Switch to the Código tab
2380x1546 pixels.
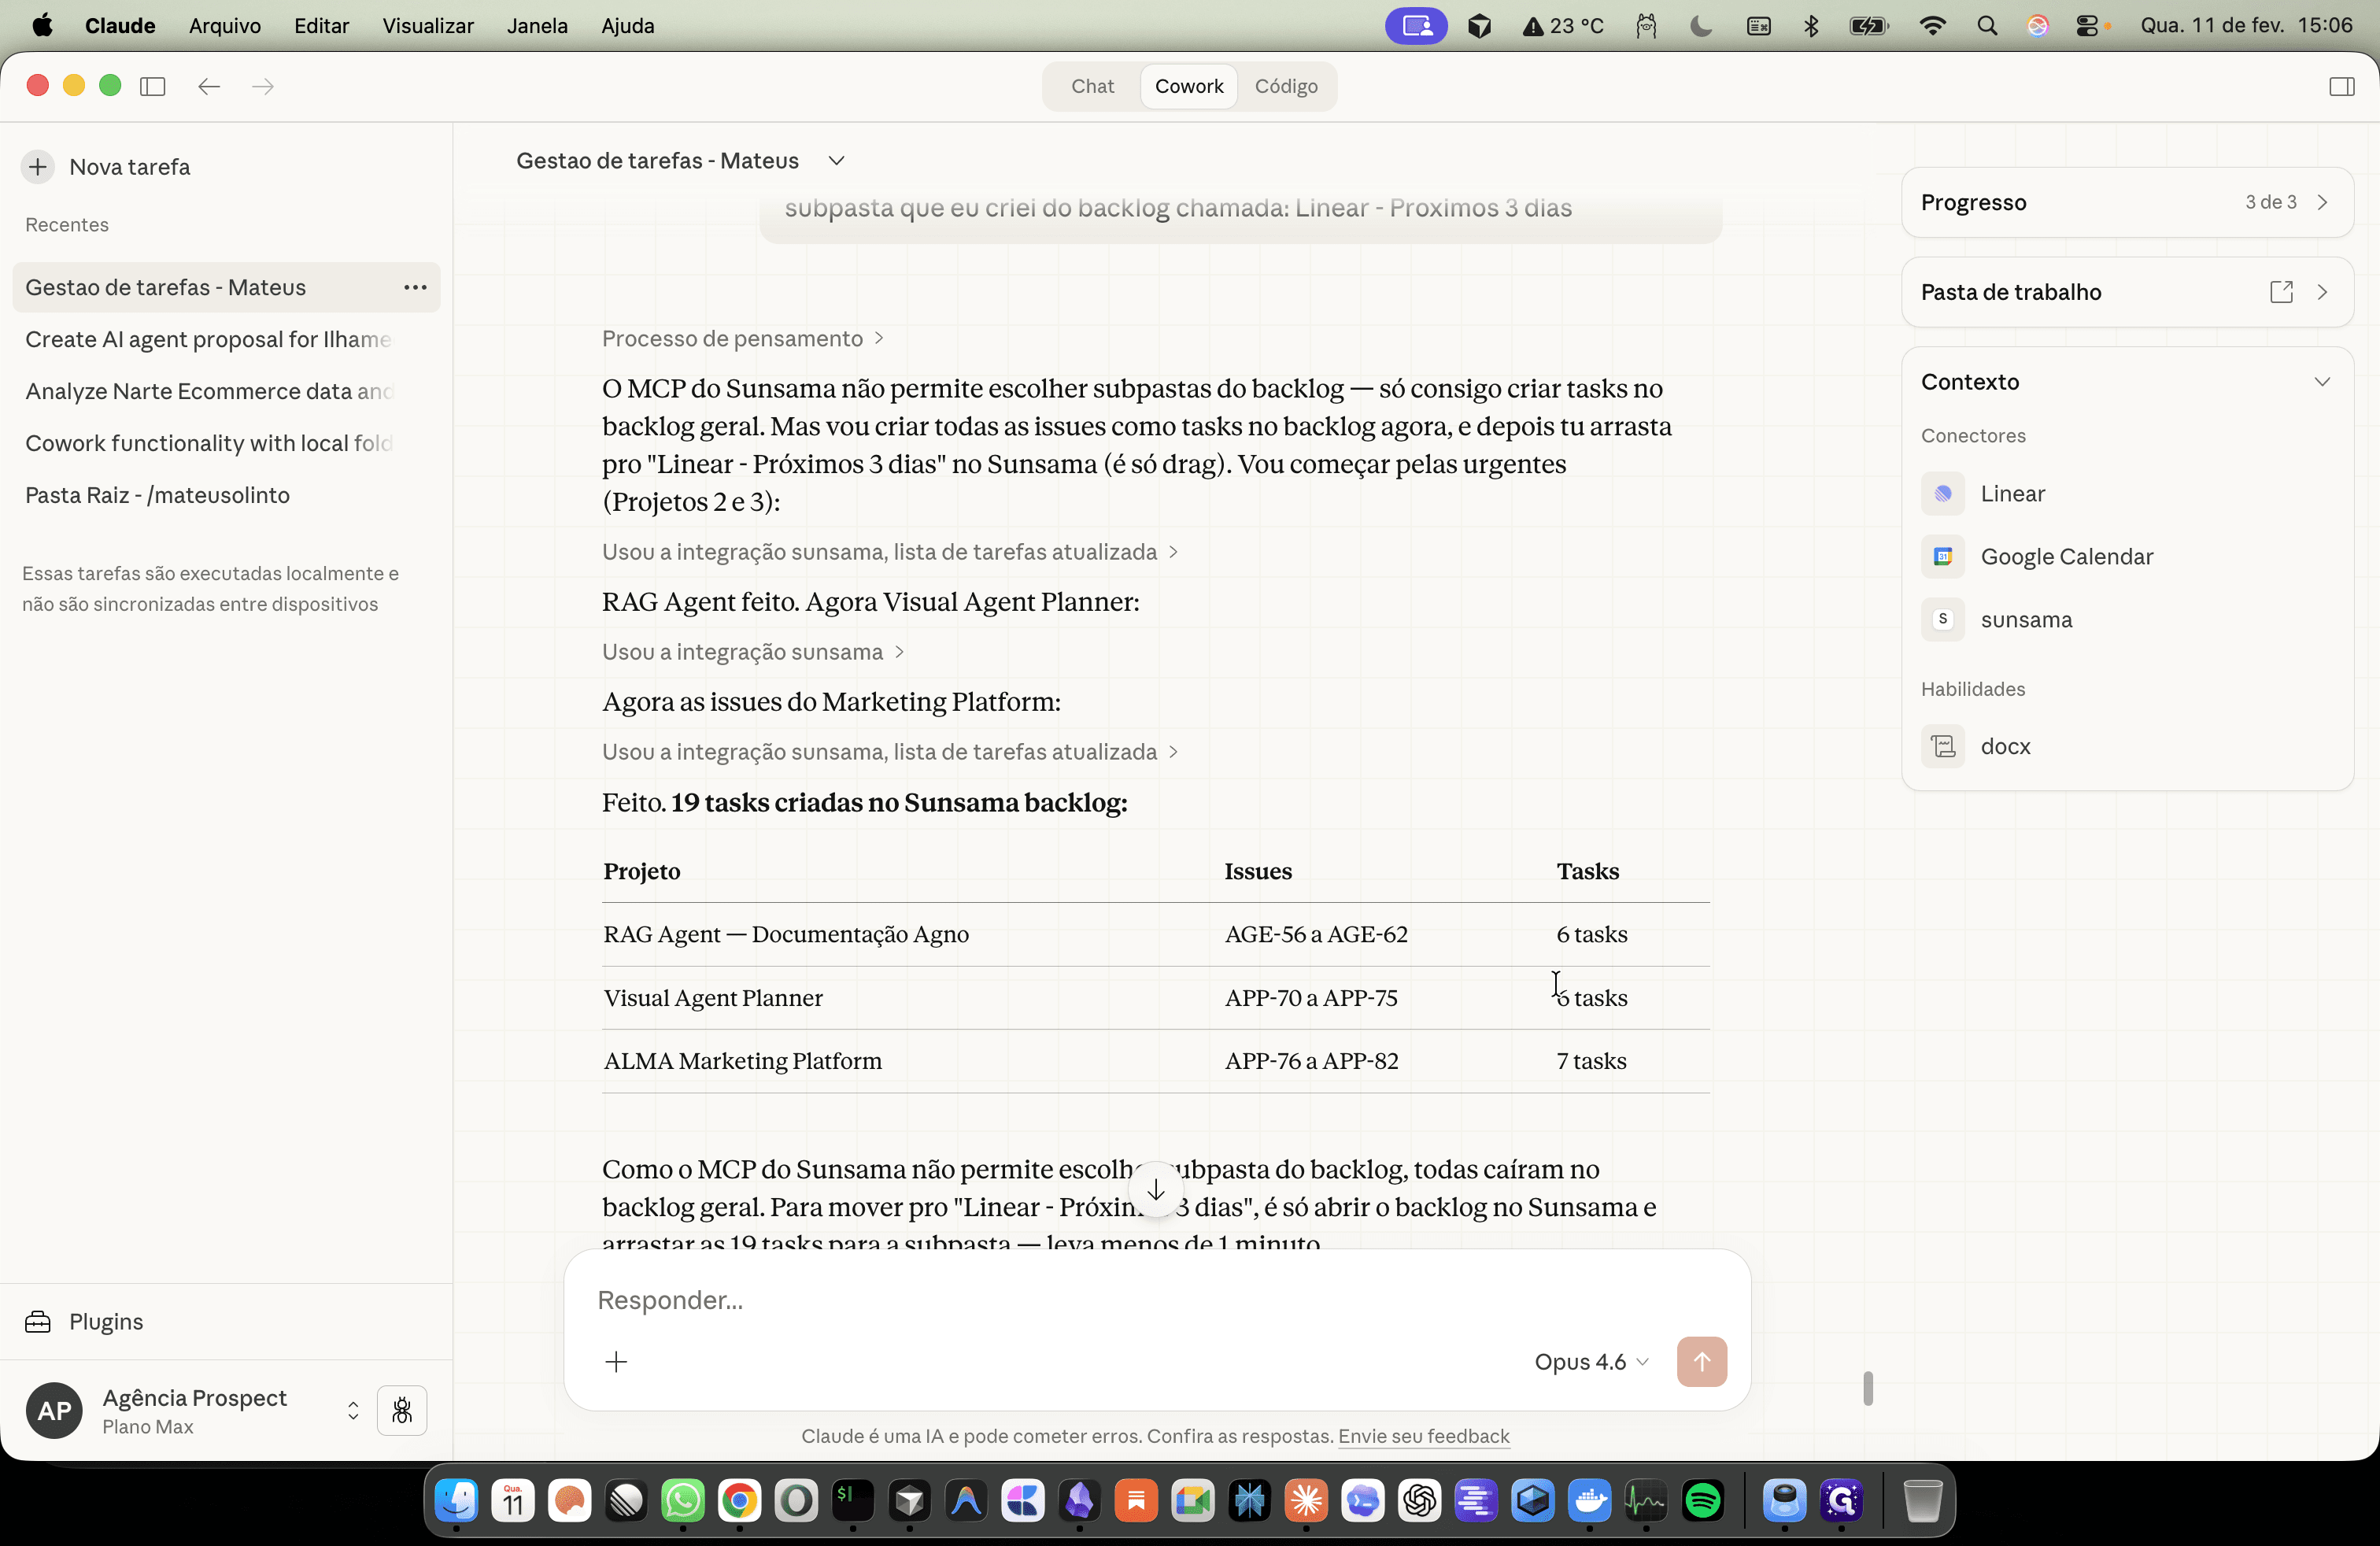[x=1286, y=86]
